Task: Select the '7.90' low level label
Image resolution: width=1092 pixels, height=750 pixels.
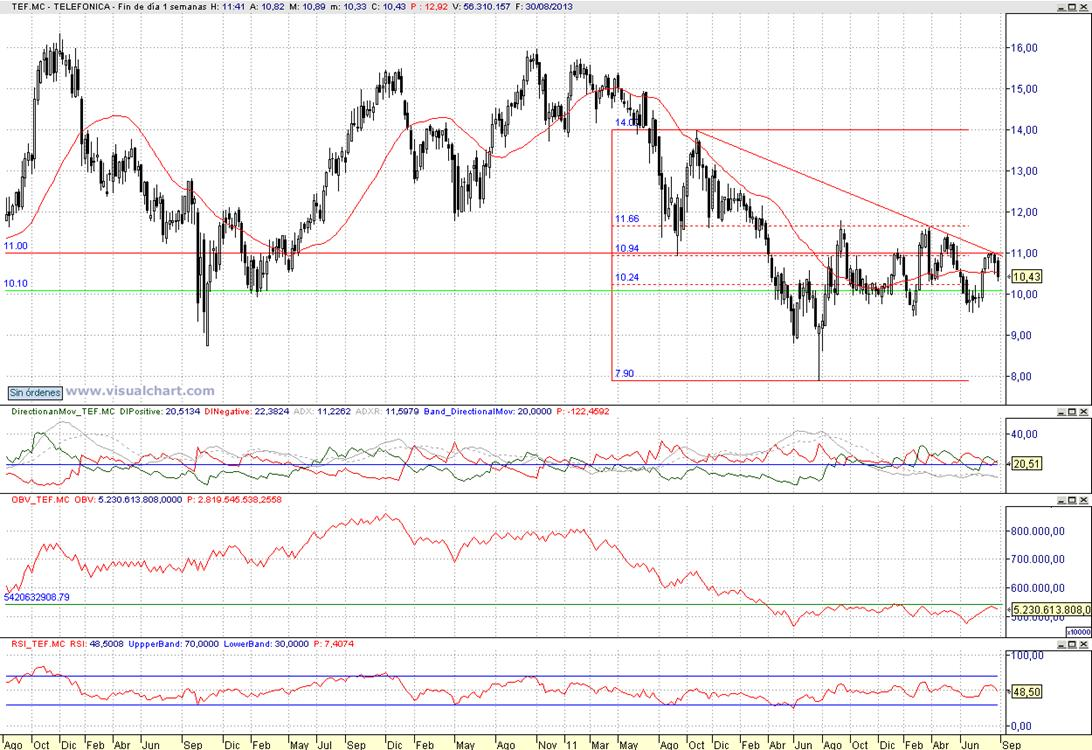Action: 625,373
